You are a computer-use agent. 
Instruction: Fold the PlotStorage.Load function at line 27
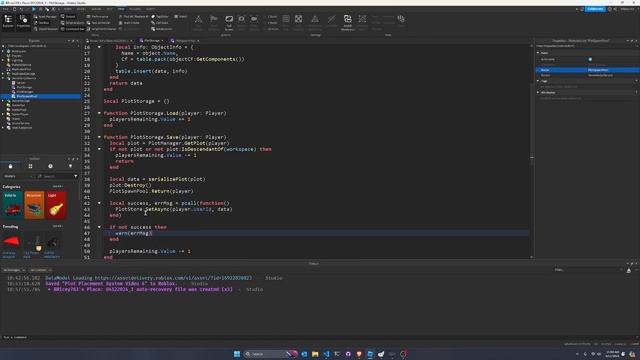coord(99,113)
